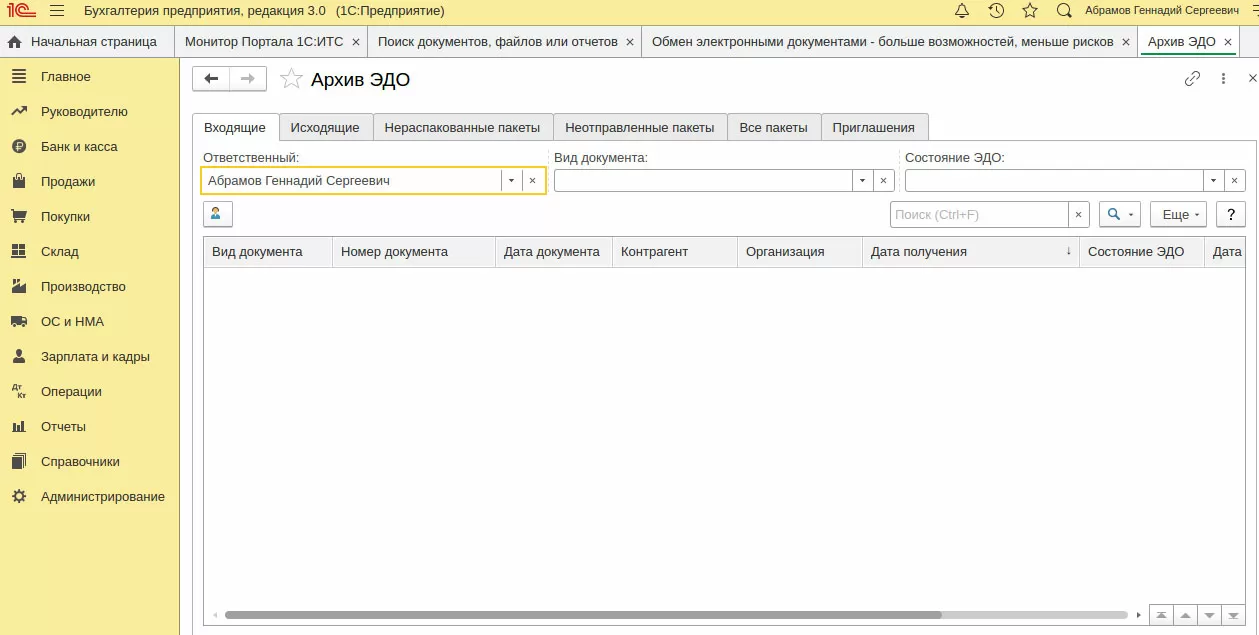Select the Нераспакованные пакеты tab
This screenshot has height=635, width=1259.
click(463, 128)
